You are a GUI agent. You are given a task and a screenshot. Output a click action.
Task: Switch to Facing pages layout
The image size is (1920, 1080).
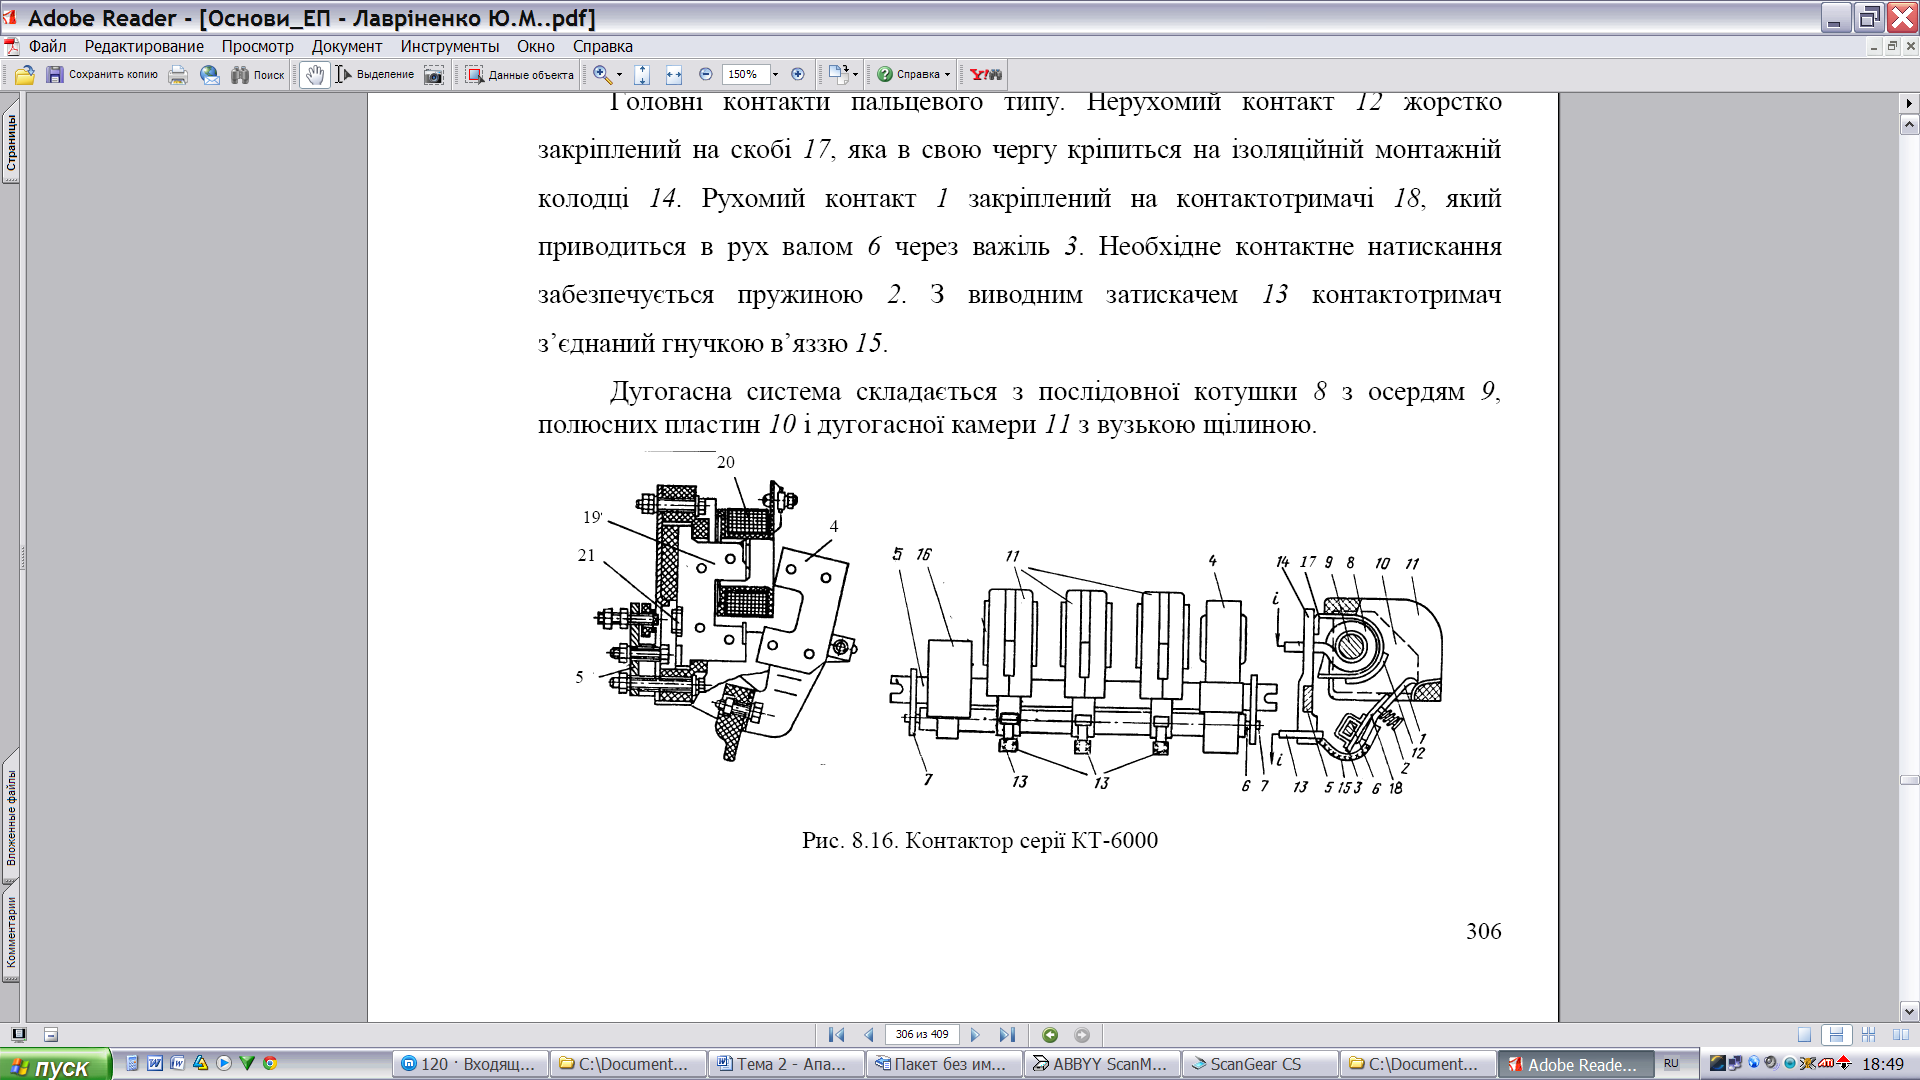(x=1900, y=1035)
